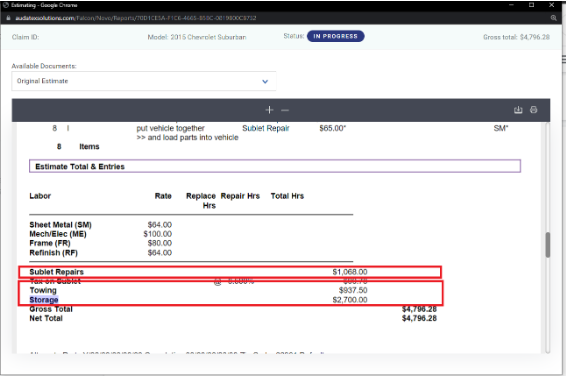Viewport: 566px width, 376px height.
Task: Click the $937.50 towing amount
Action: point(353,290)
